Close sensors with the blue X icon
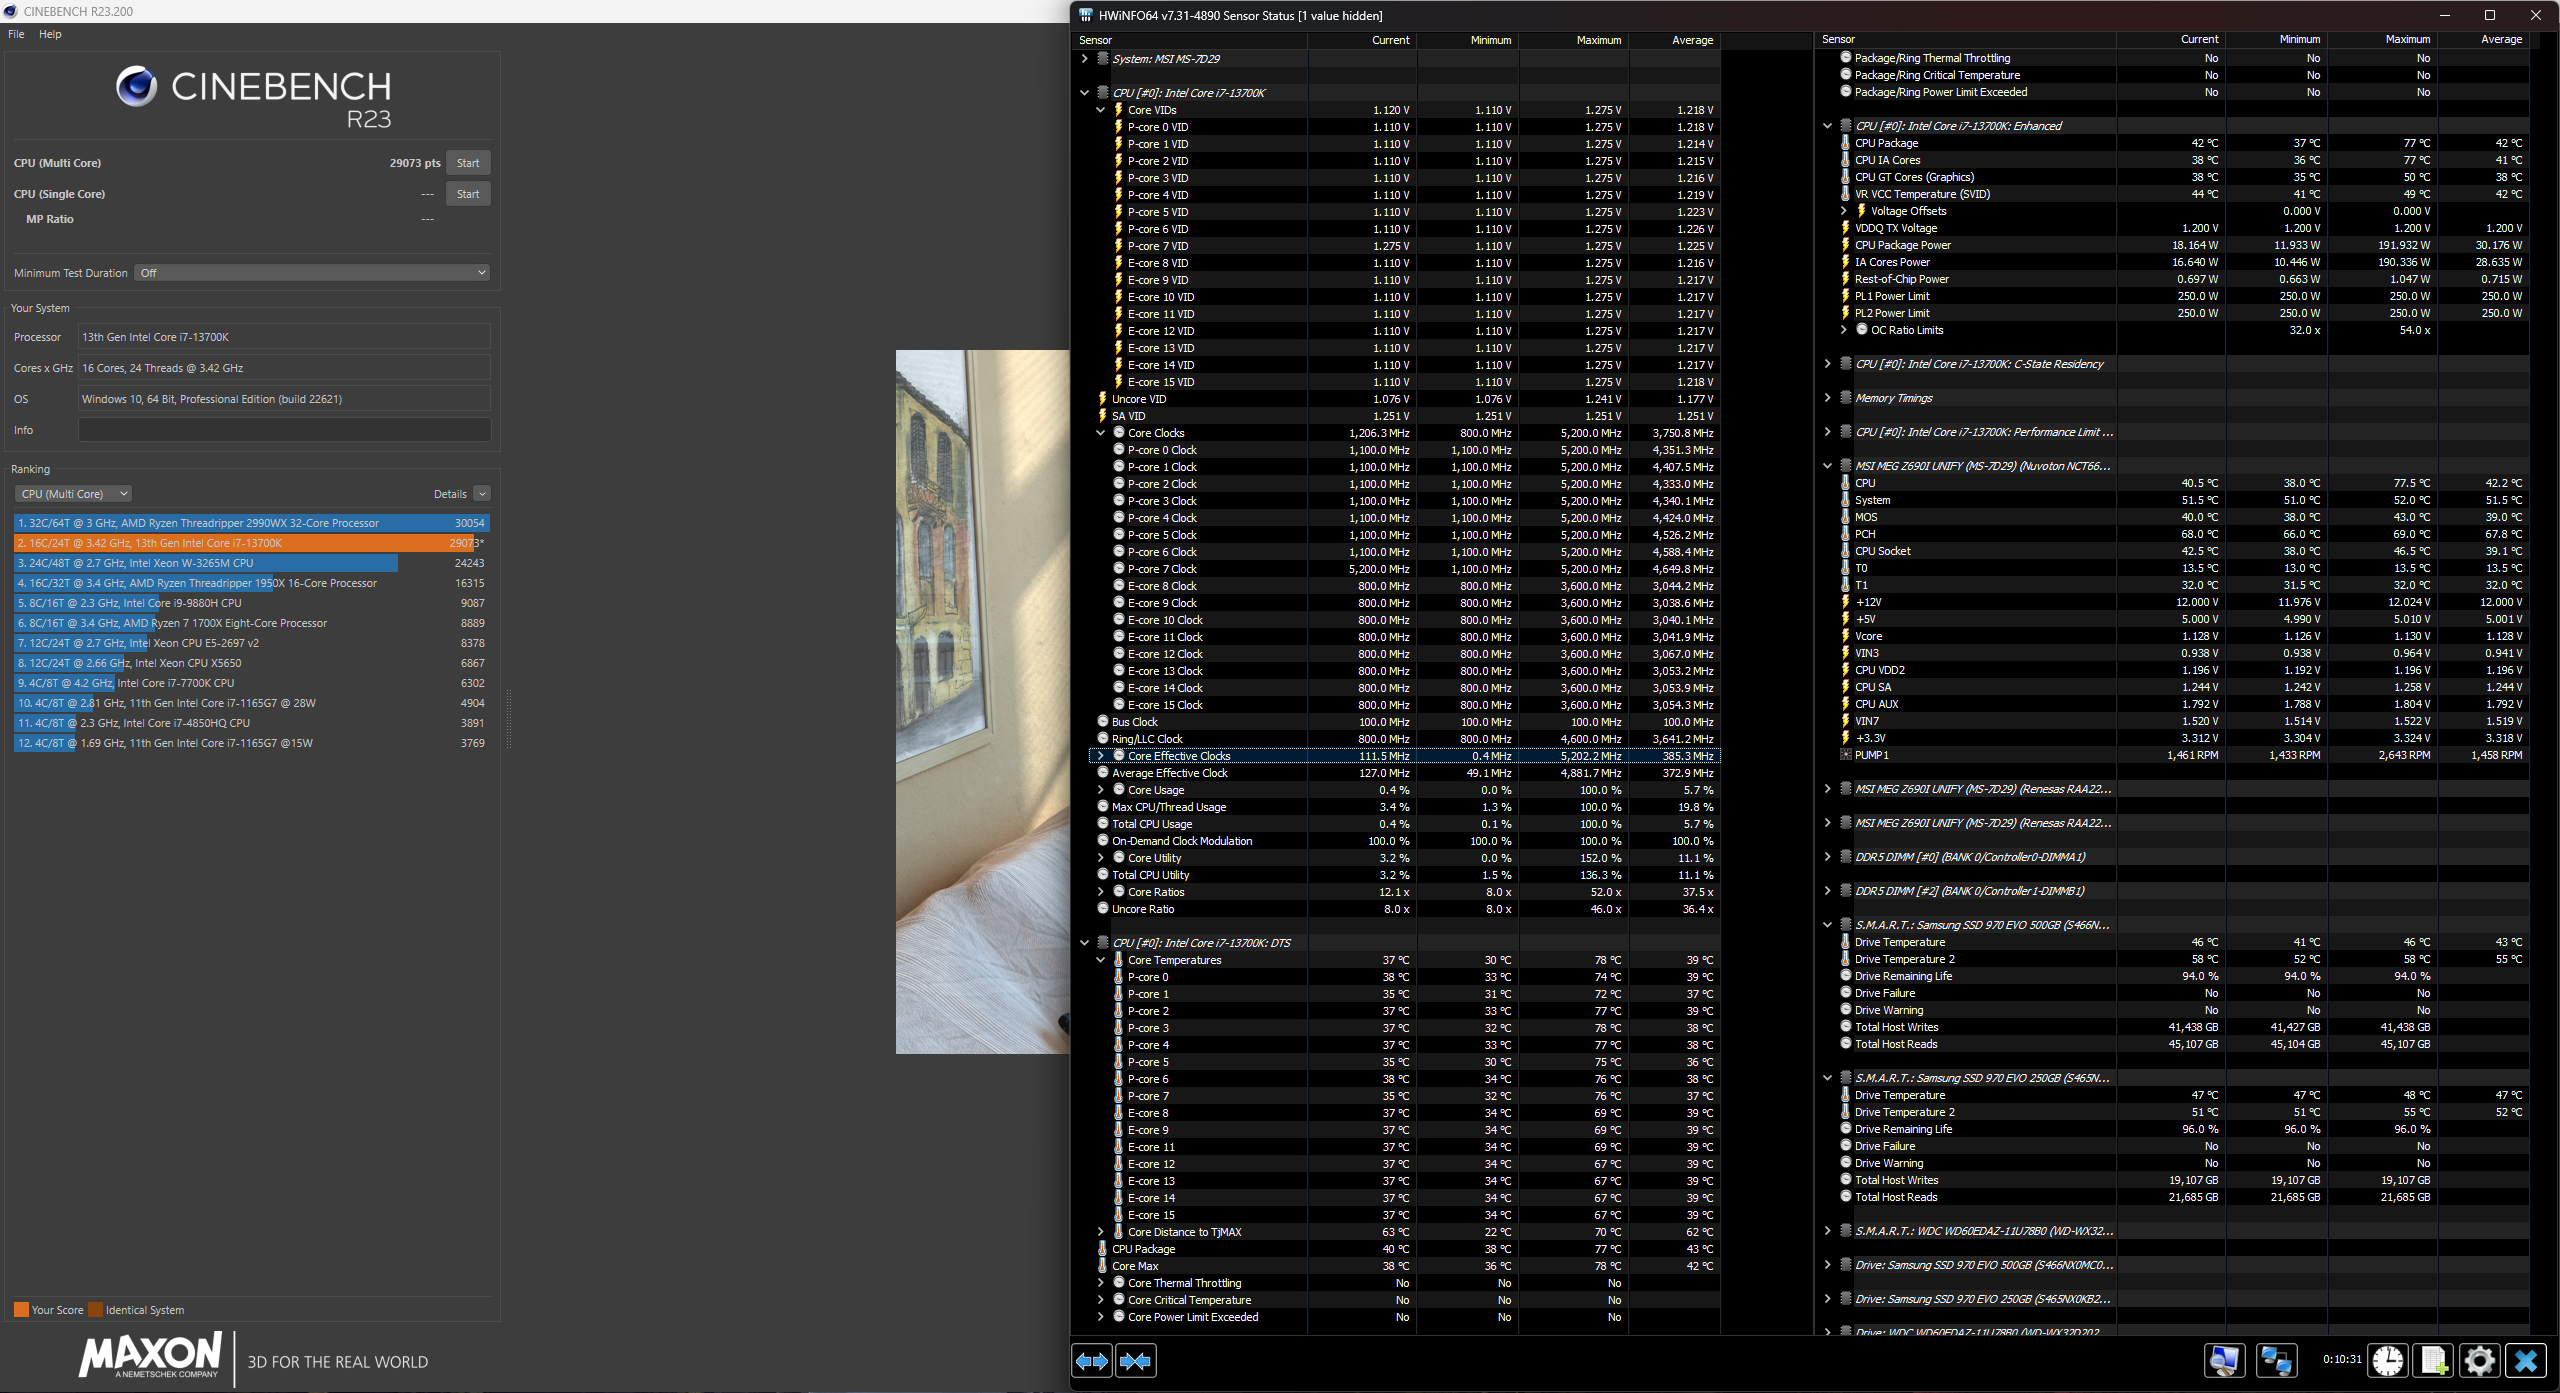This screenshot has width=2560, height=1393. pos(2526,1360)
